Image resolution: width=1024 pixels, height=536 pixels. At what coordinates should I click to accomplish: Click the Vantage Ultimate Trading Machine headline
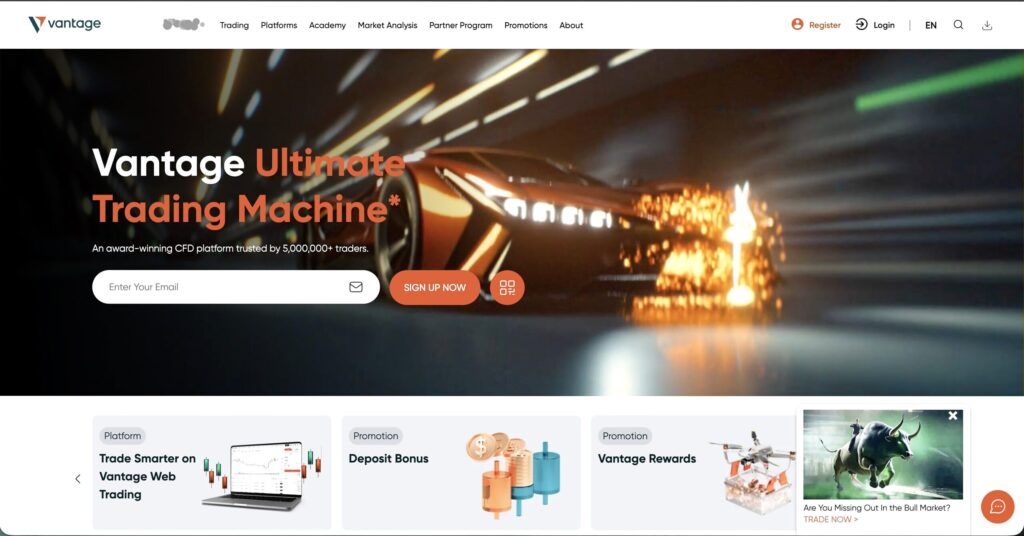(x=248, y=186)
